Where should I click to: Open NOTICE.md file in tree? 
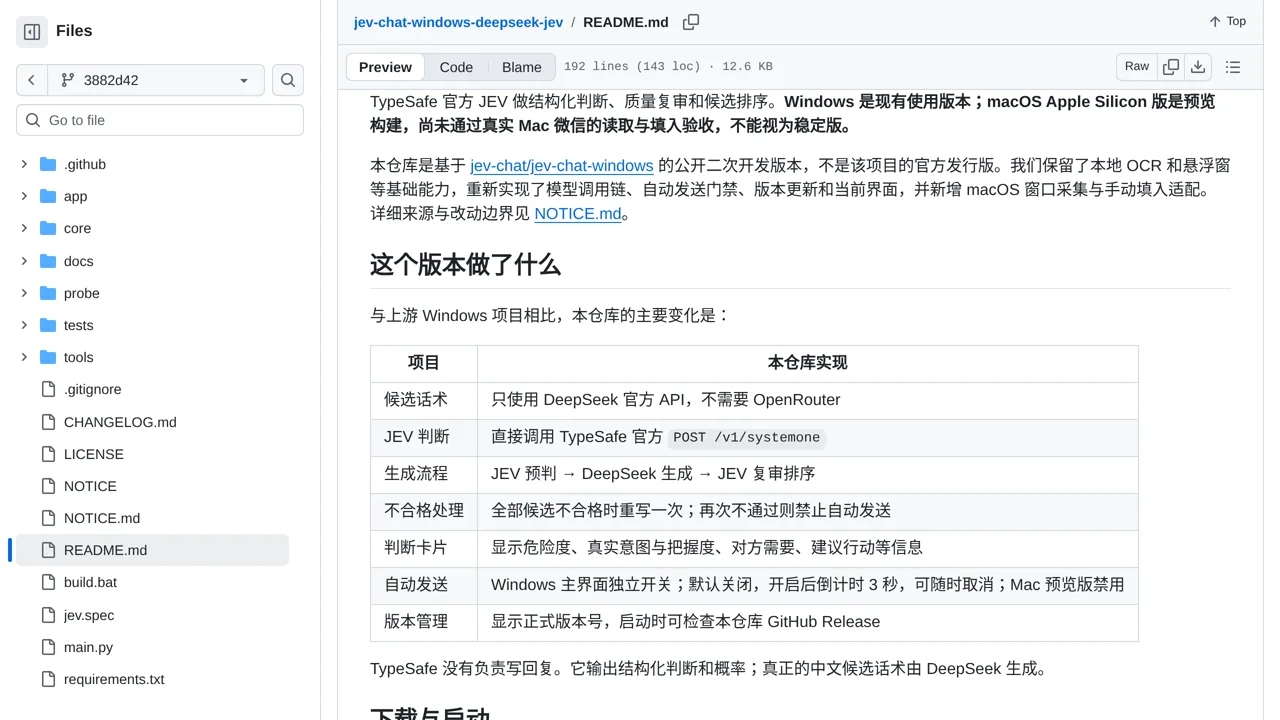102,518
